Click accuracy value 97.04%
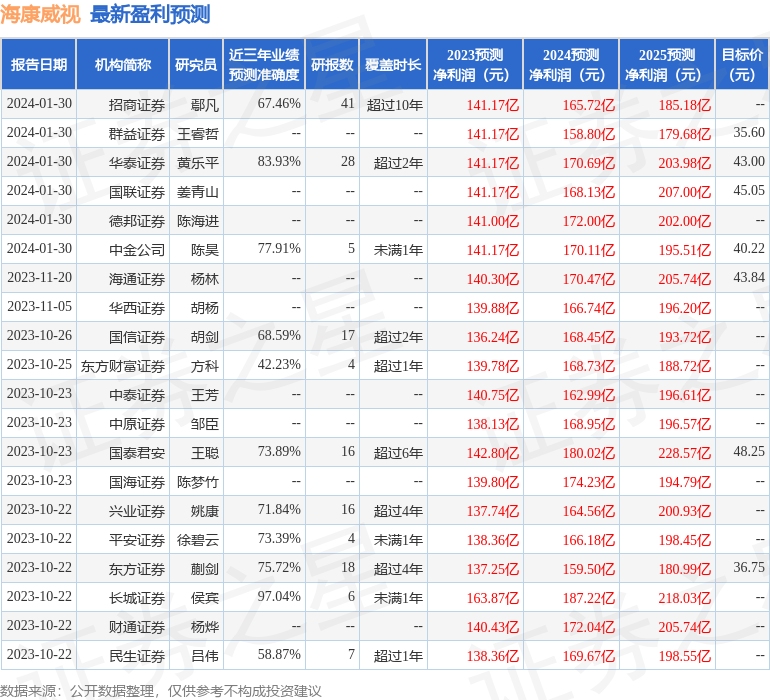 (x=279, y=596)
